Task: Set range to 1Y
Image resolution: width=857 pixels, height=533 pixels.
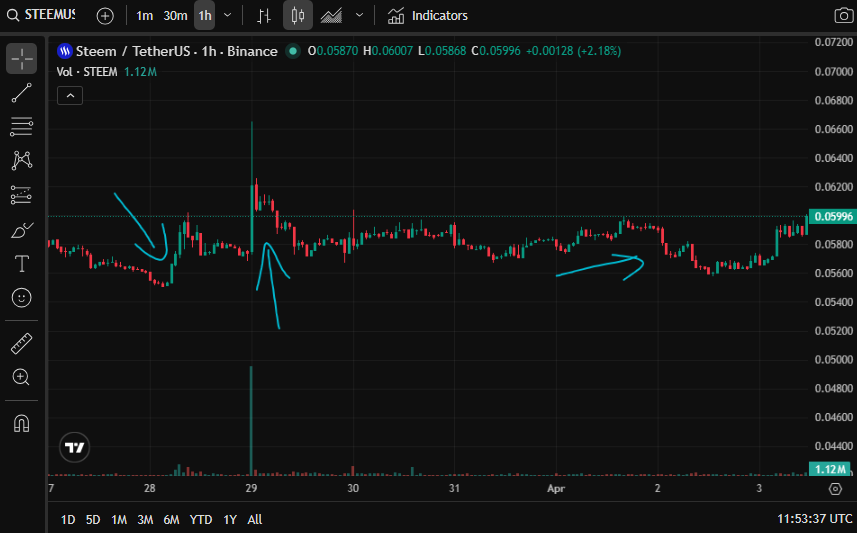Action: click(230, 519)
